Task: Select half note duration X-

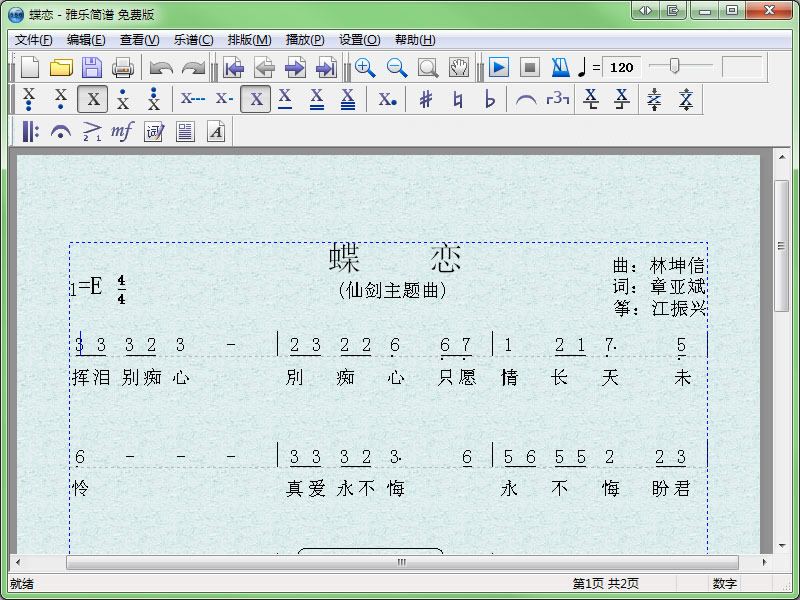Action: pyautogui.click(x=224, y=98)
